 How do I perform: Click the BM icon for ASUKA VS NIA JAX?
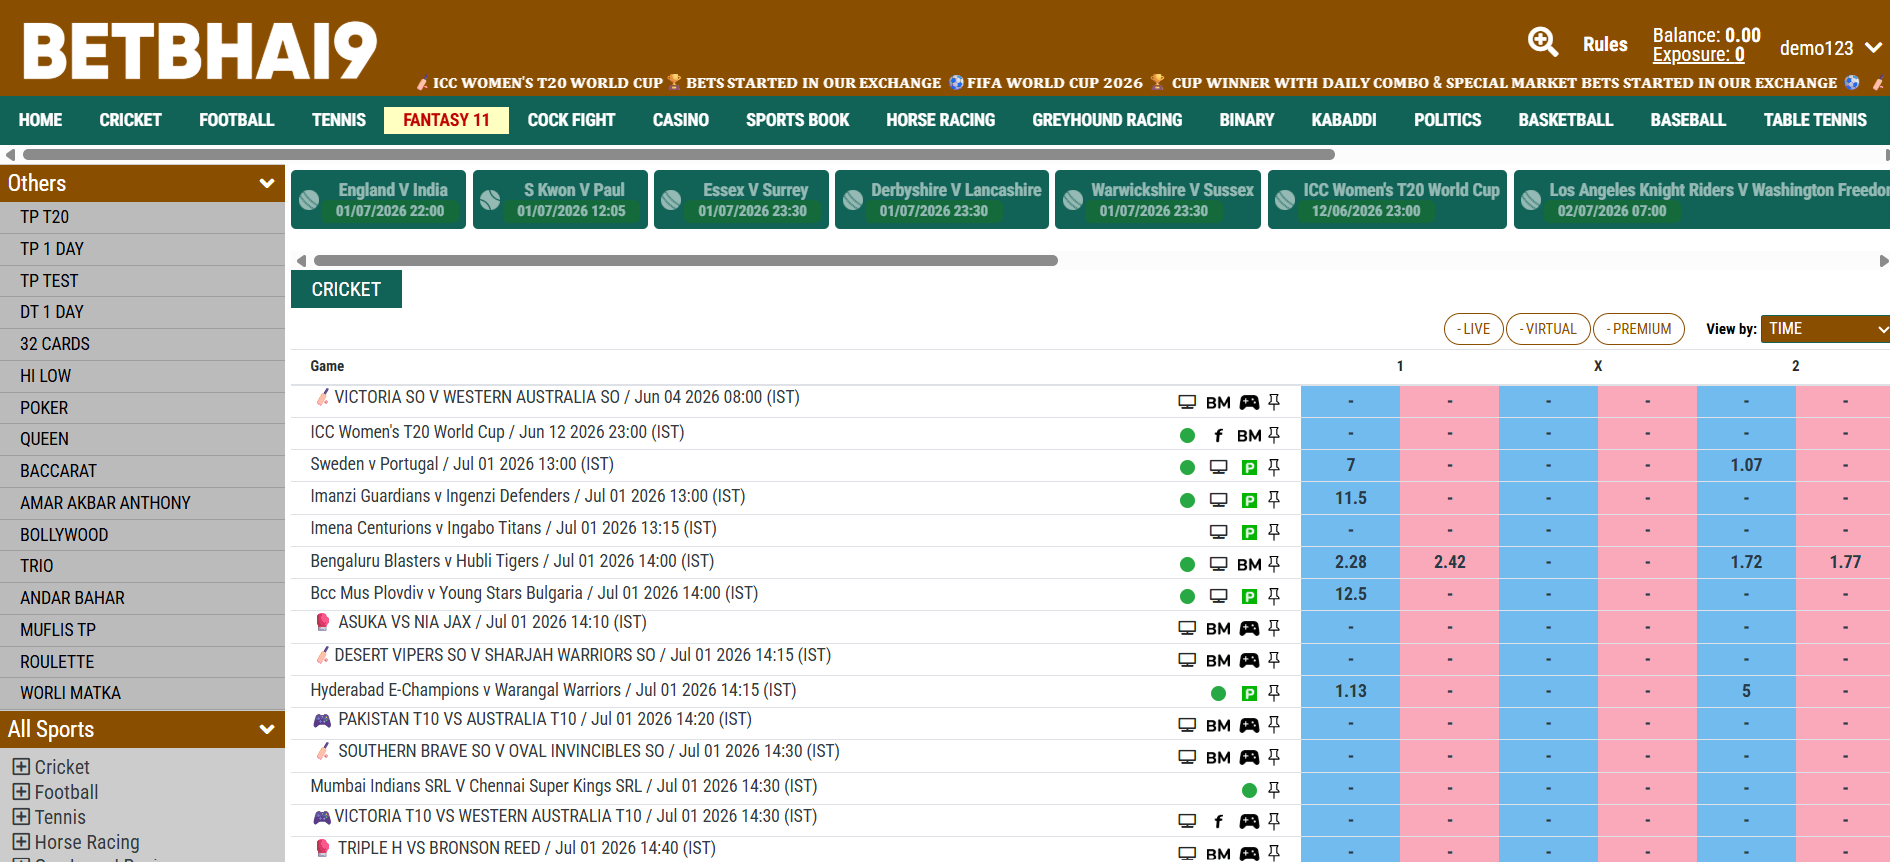1218,628
